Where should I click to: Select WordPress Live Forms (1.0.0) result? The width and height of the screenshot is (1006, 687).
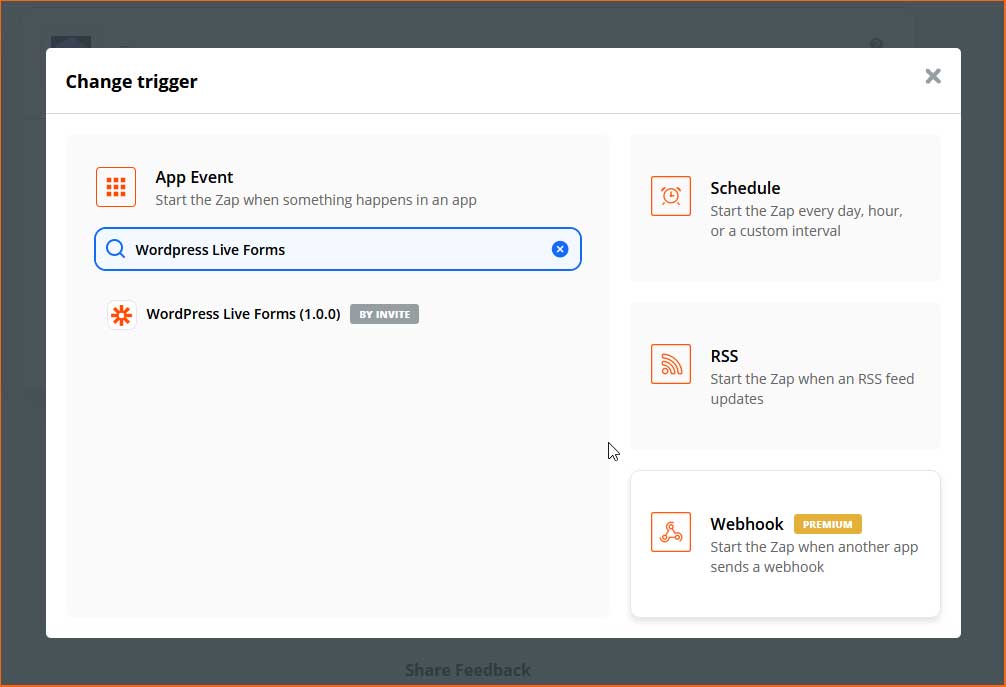pos(263,314)
